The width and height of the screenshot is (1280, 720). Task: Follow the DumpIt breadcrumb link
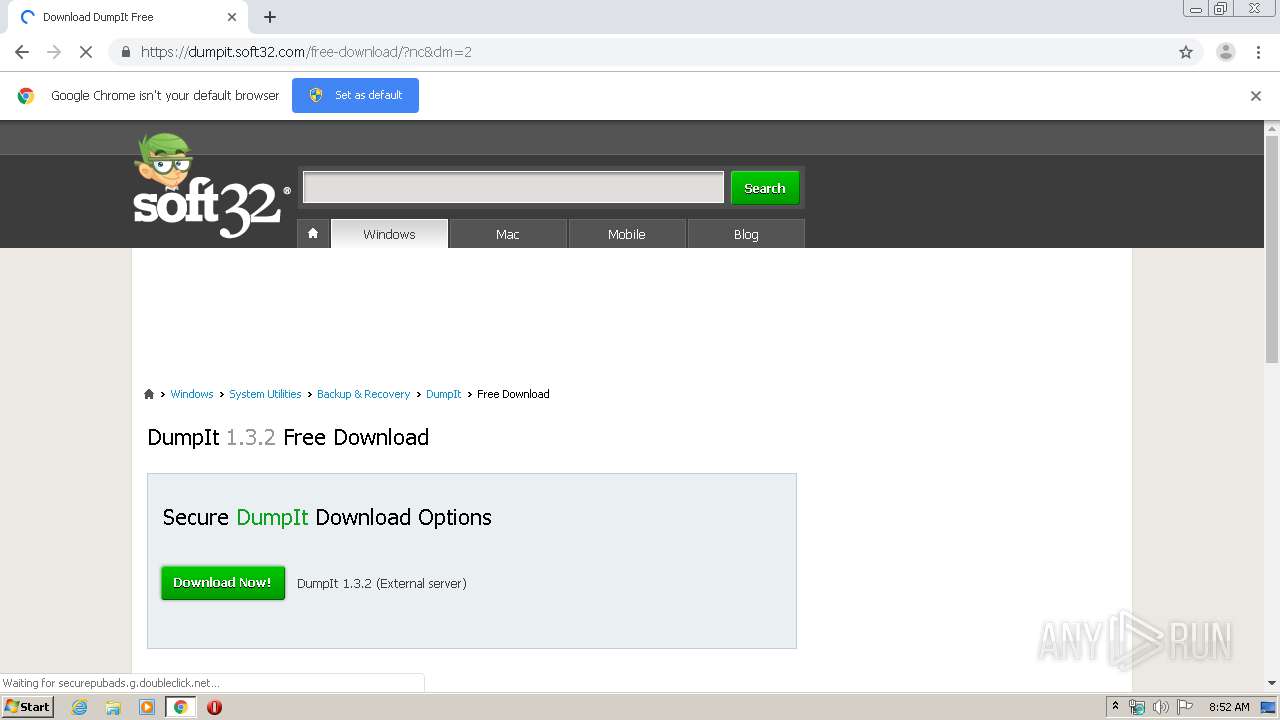(444, 394)
